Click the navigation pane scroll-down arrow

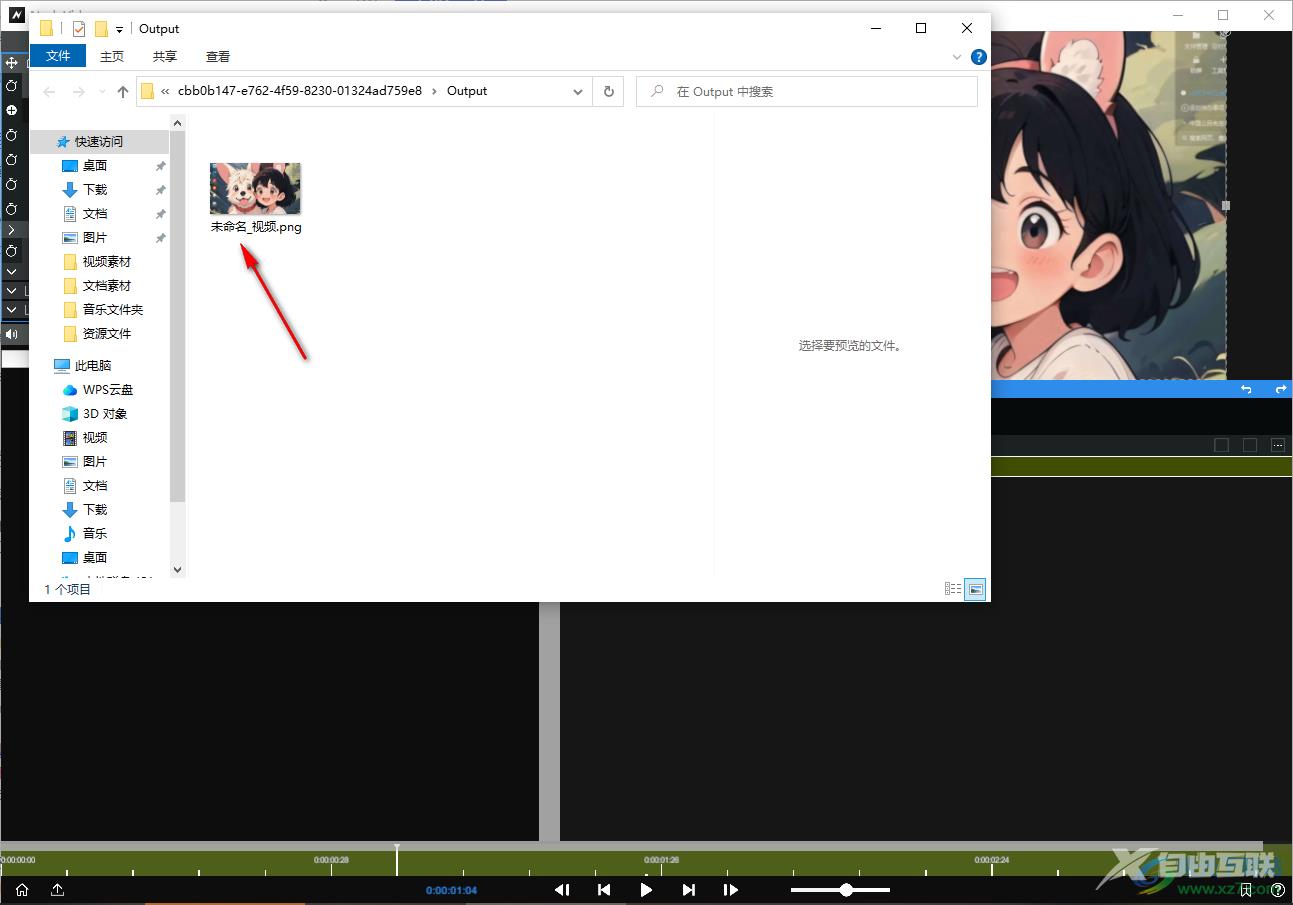(x=178, y=570)
